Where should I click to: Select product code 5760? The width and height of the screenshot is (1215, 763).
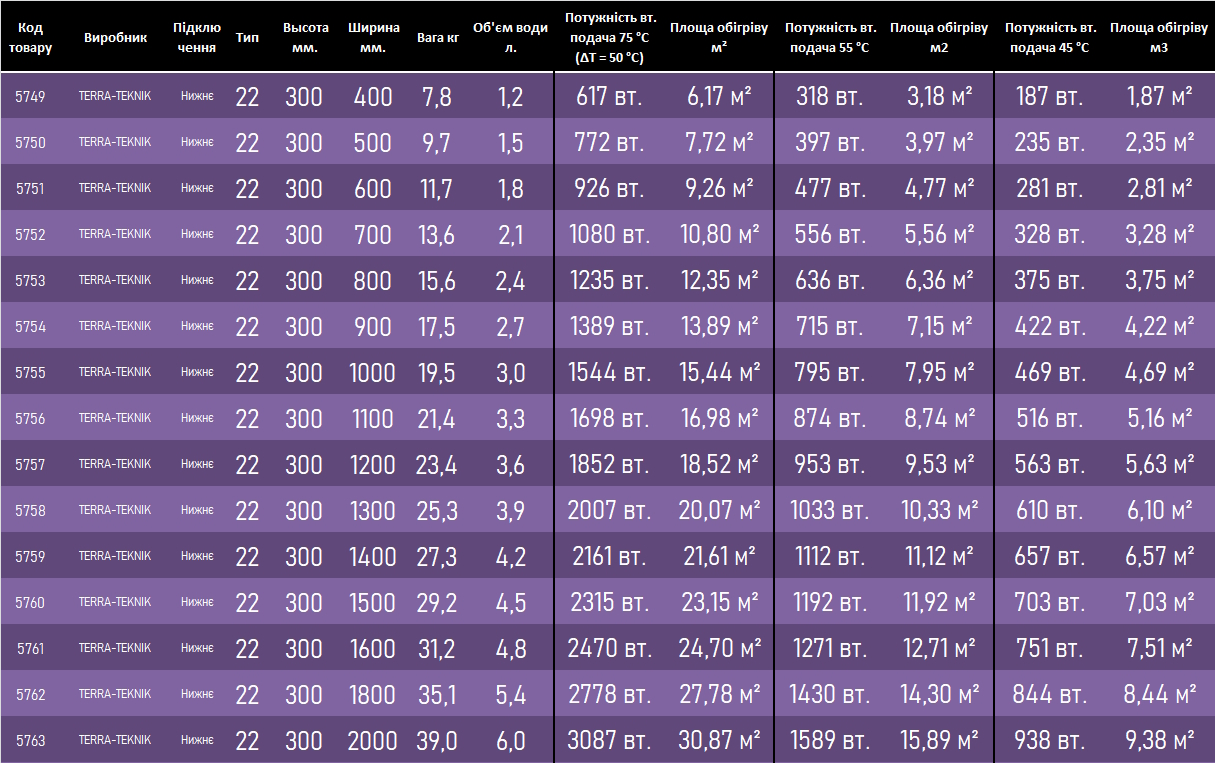point(30,603)
